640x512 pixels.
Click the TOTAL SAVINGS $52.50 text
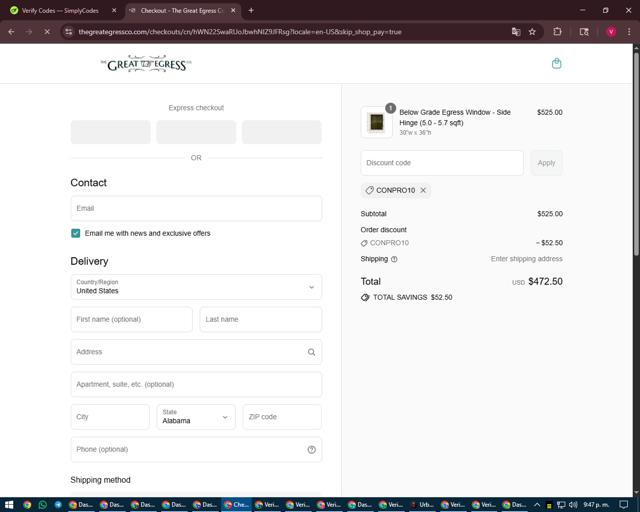pos(412,297)
